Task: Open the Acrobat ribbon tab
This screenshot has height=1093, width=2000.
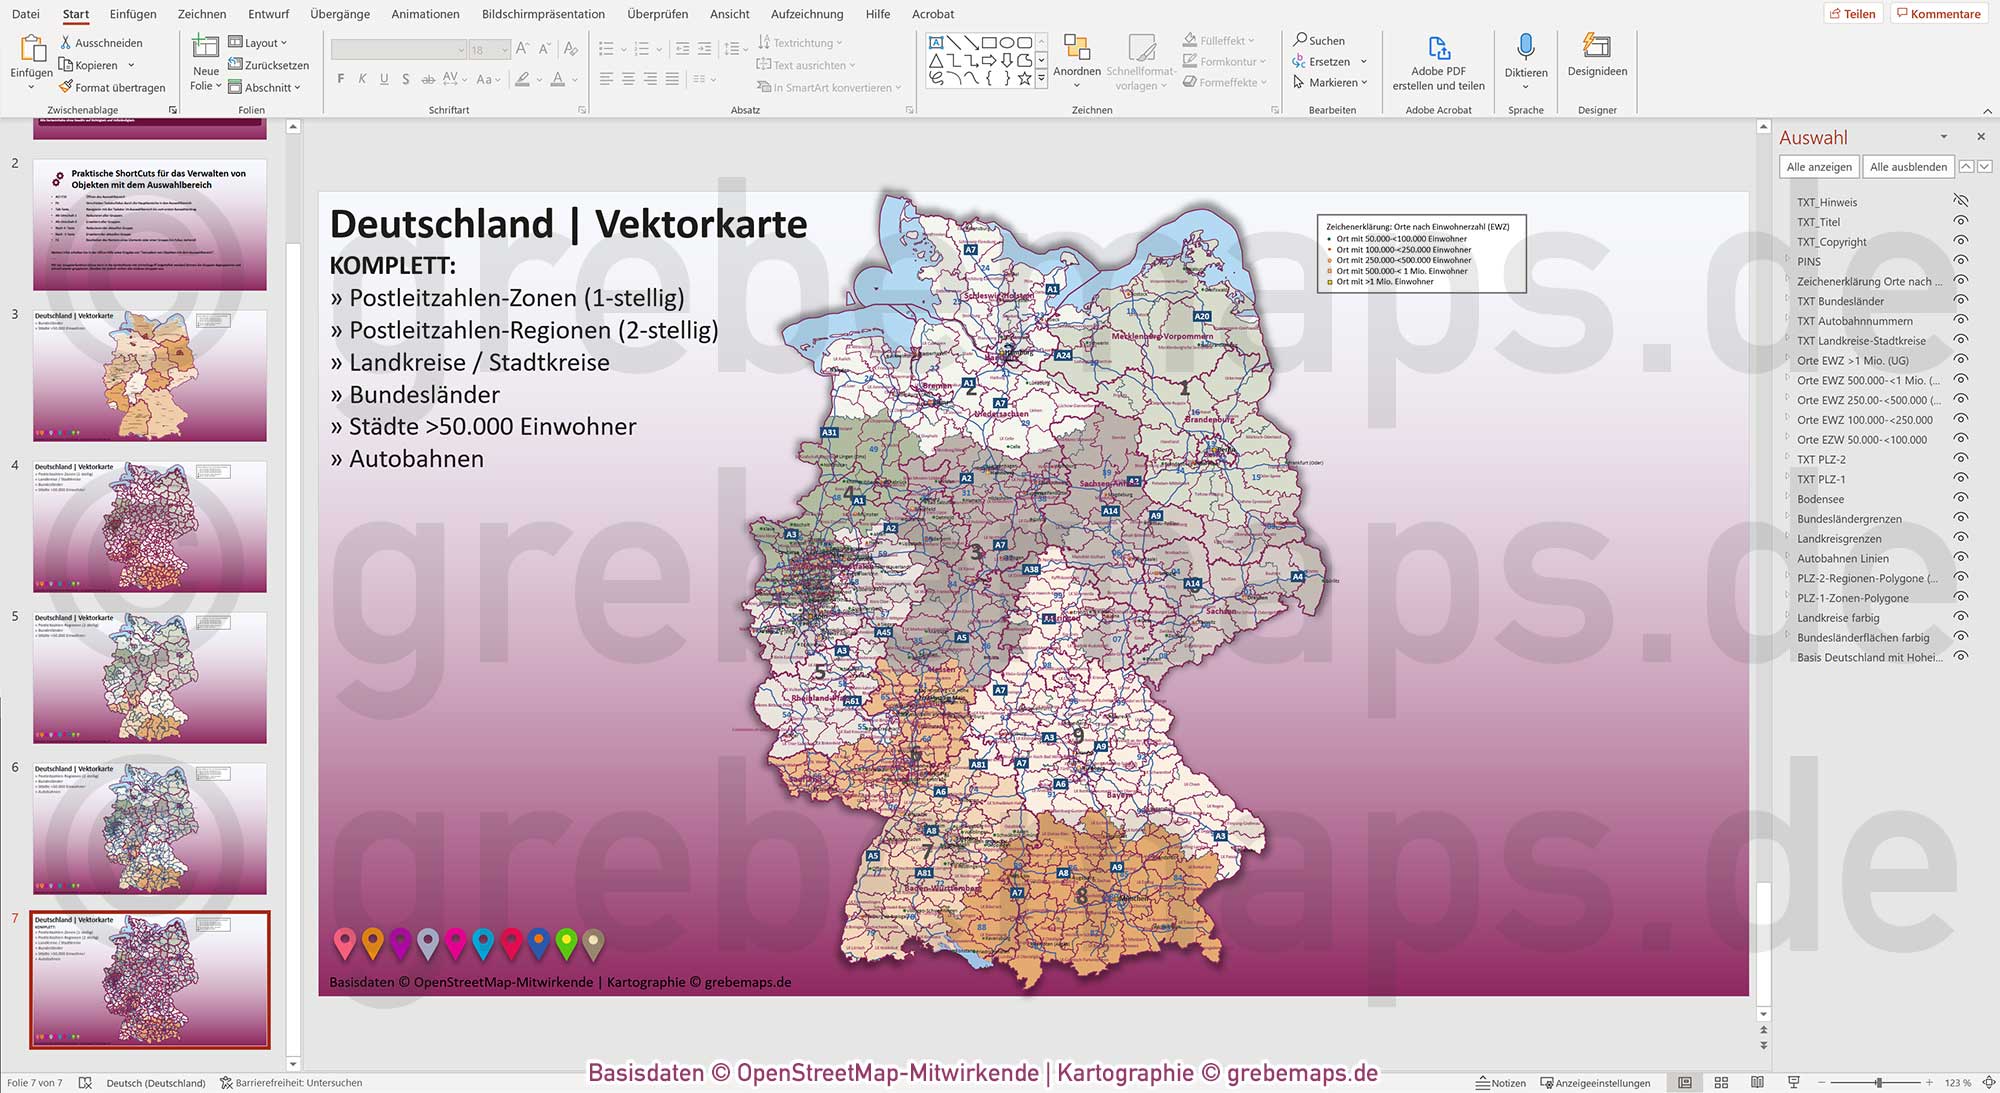Action: 933,14
